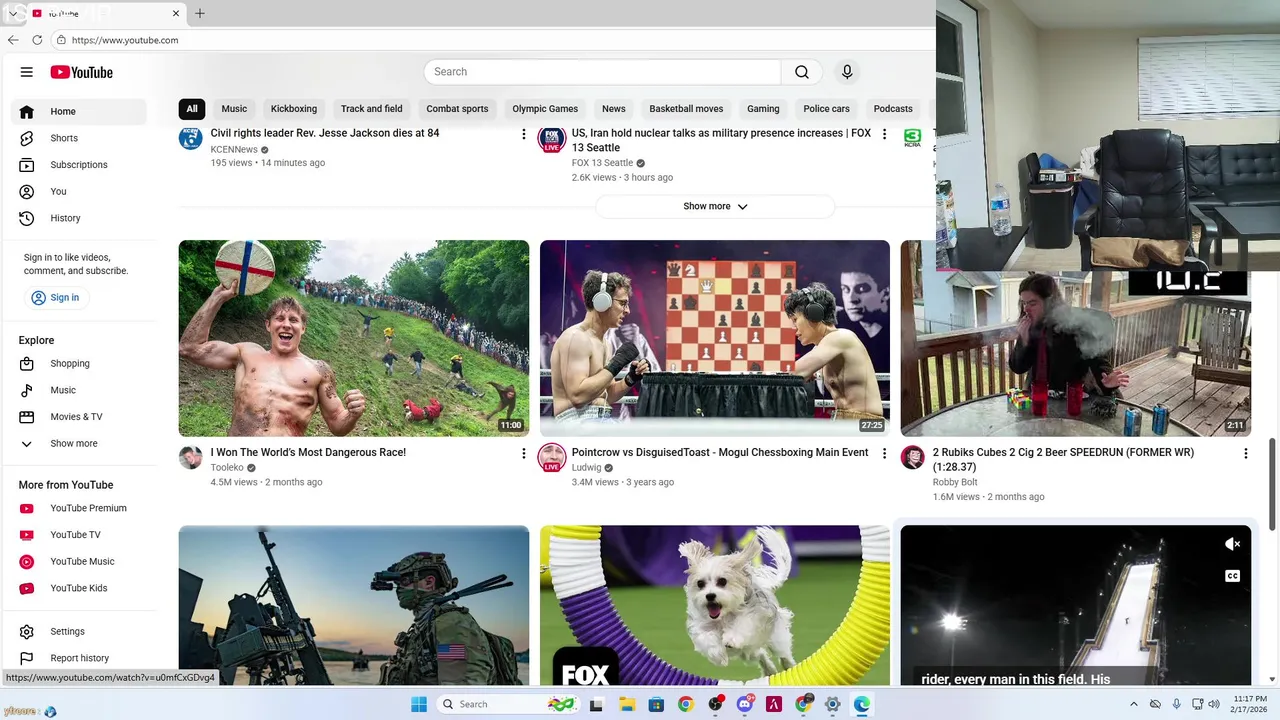Open YouTube Music

pos(80,561)
